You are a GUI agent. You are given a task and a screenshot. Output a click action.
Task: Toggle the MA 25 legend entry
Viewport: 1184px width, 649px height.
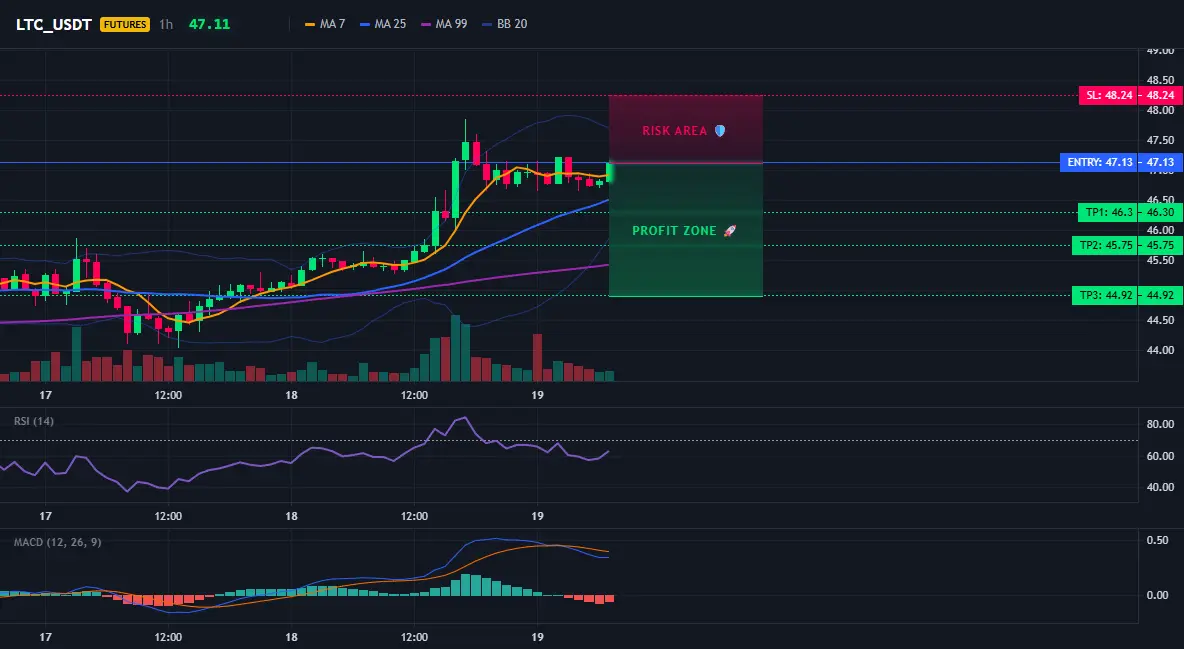coord(383,24)
